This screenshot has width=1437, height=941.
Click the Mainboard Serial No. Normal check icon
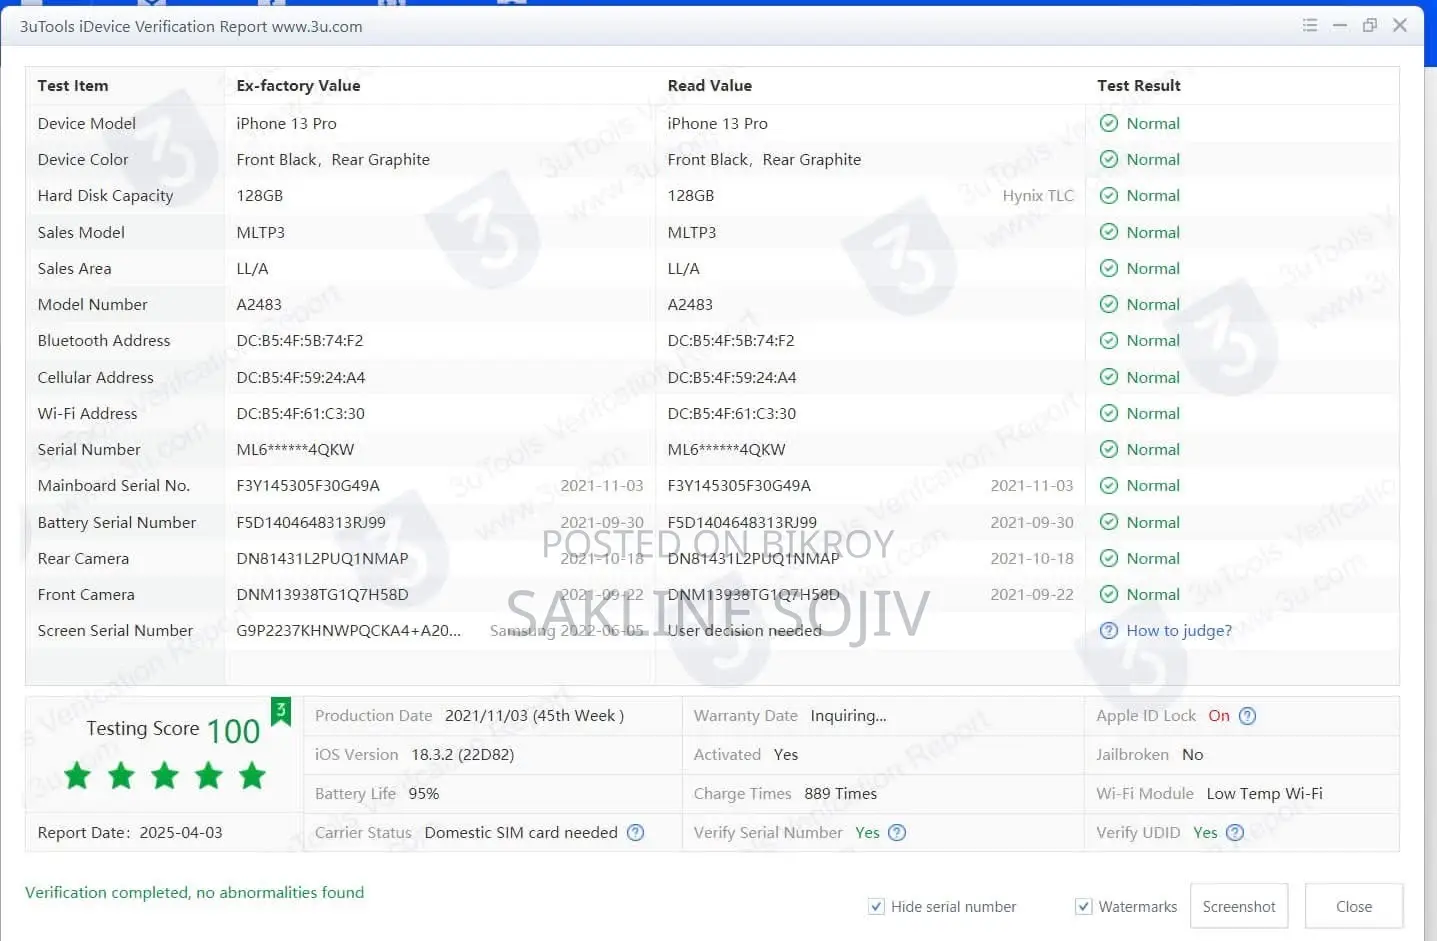1108,486
